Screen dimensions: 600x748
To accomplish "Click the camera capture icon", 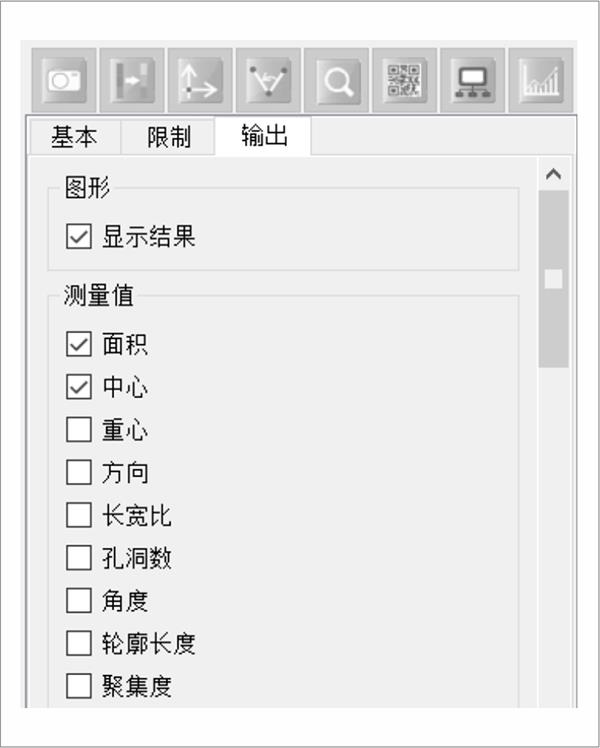I will [x=65, y=81].
